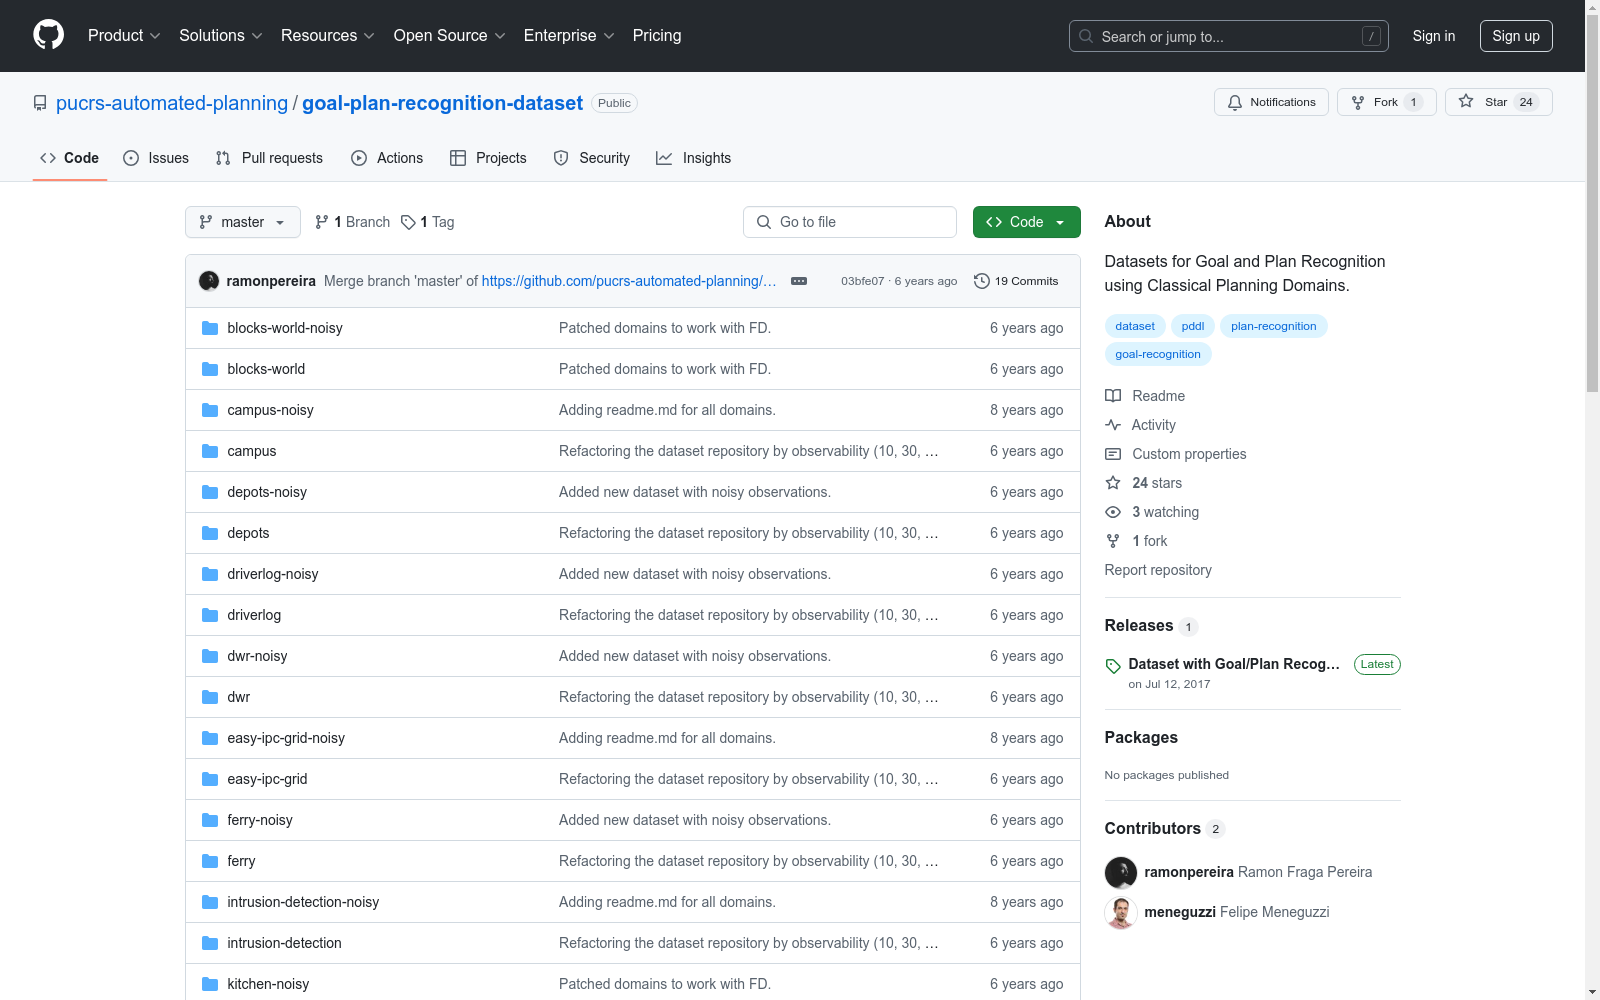Expand the Resources menu
The height and width of the screenshot is (1000, 1600).
click(328, 36)
